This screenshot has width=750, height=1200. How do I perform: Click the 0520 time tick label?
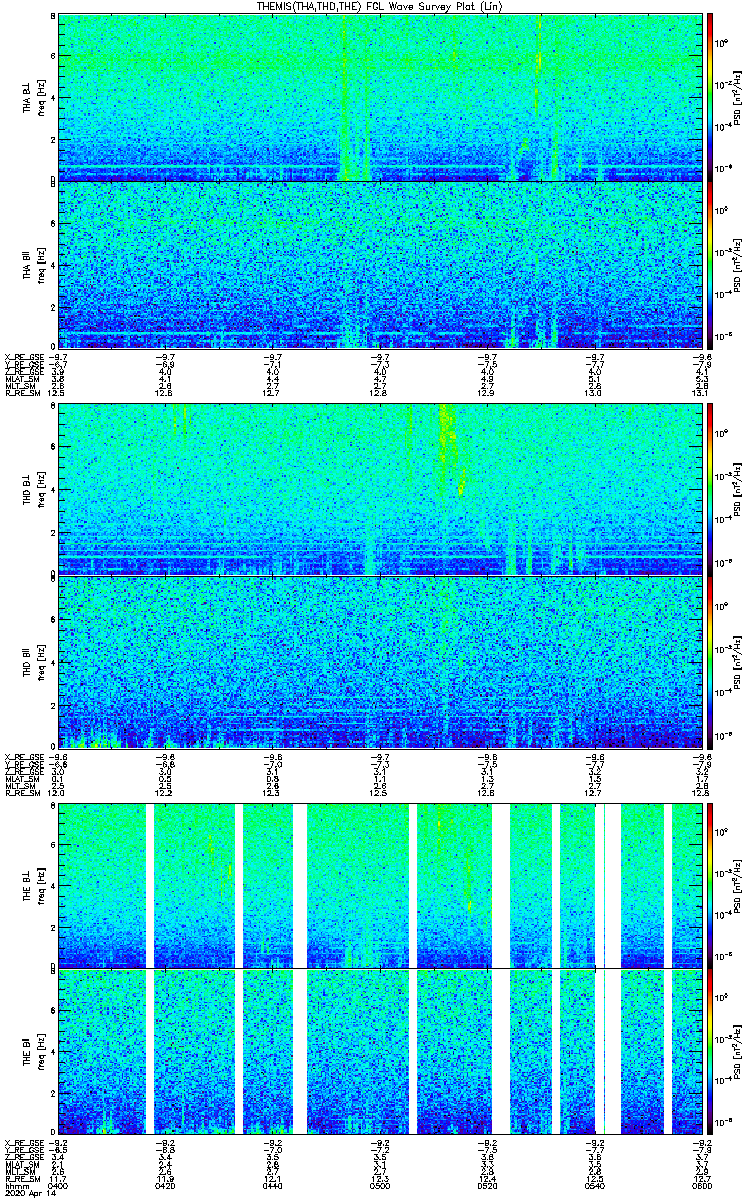487,1186
